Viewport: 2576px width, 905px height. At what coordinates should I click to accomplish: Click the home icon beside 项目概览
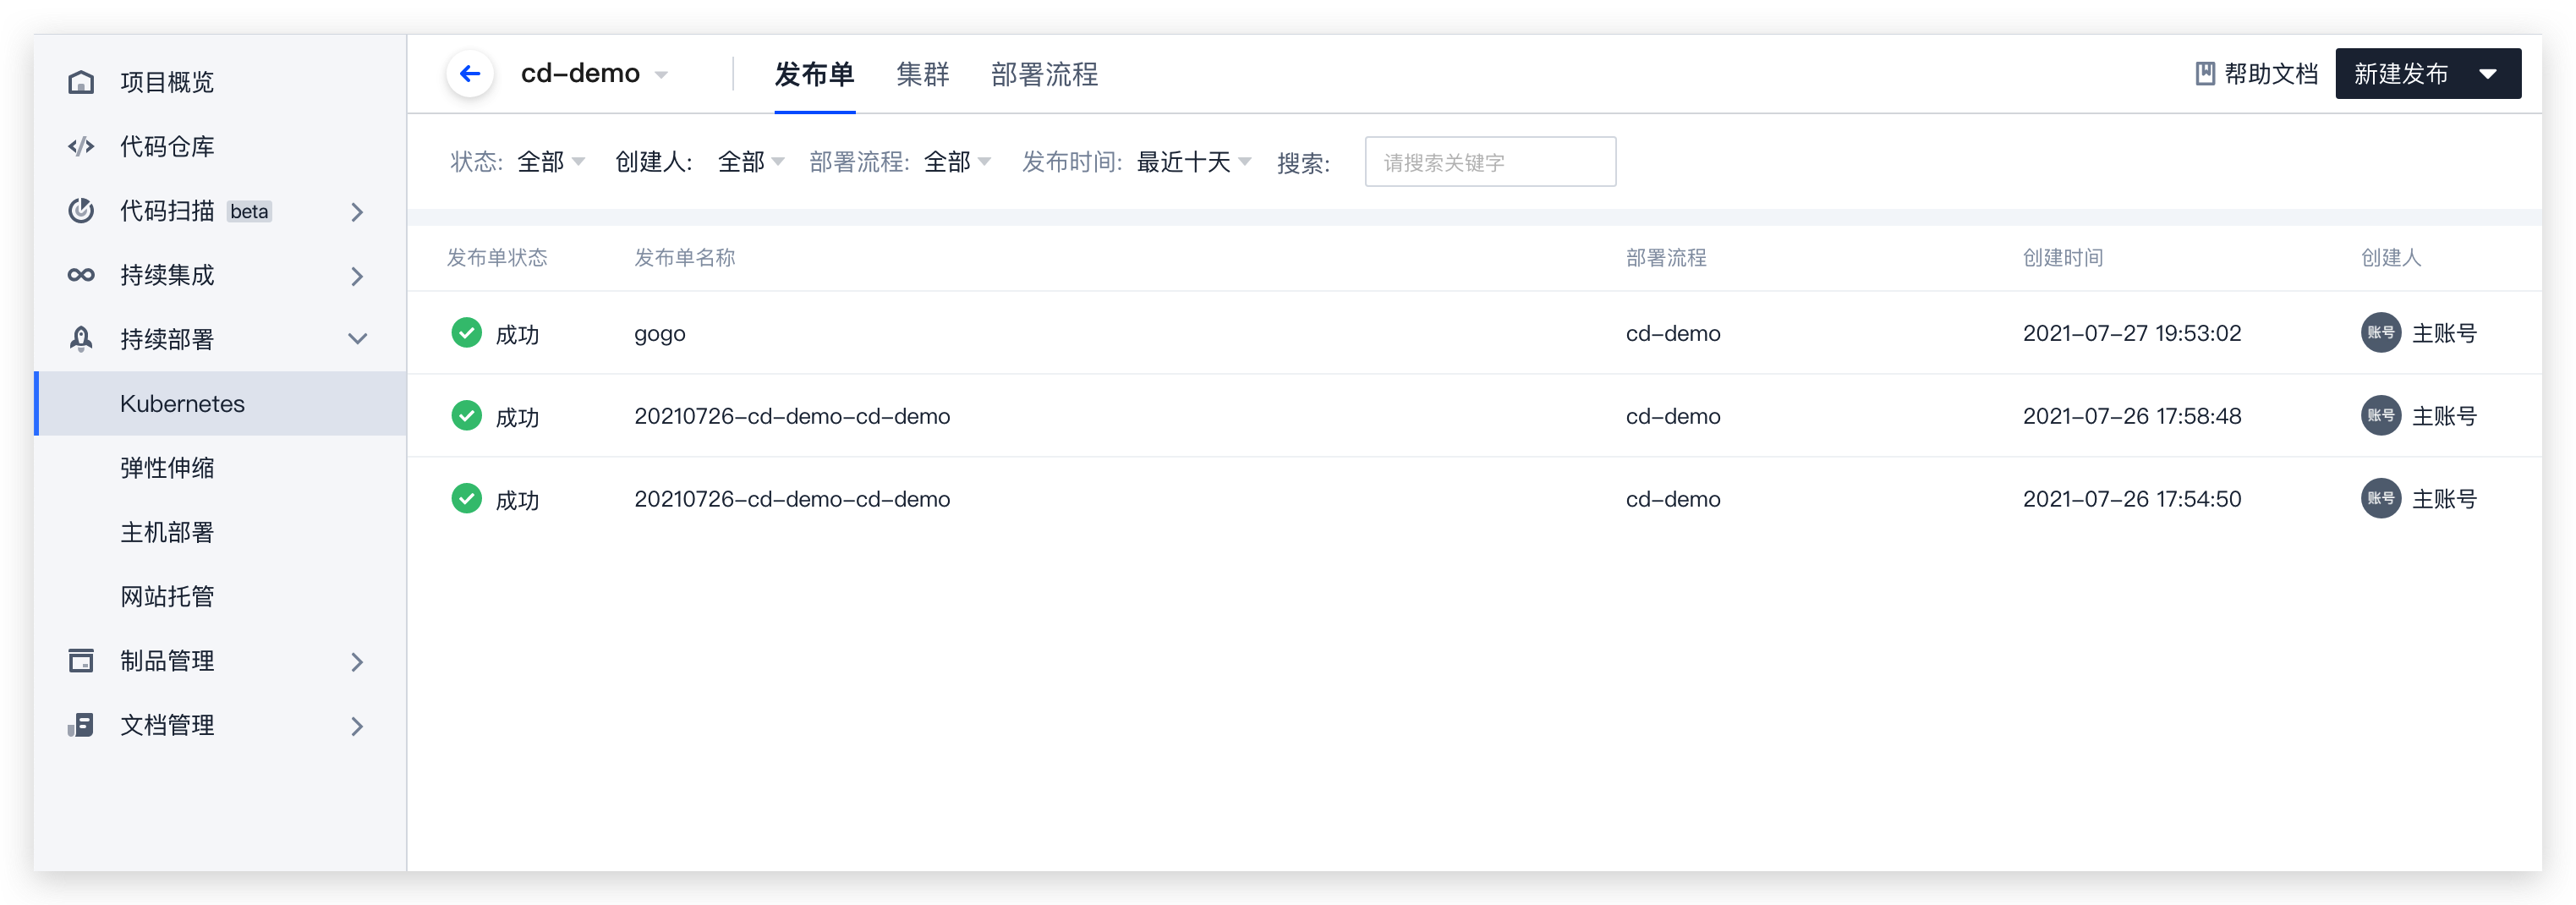pos(81,82)
